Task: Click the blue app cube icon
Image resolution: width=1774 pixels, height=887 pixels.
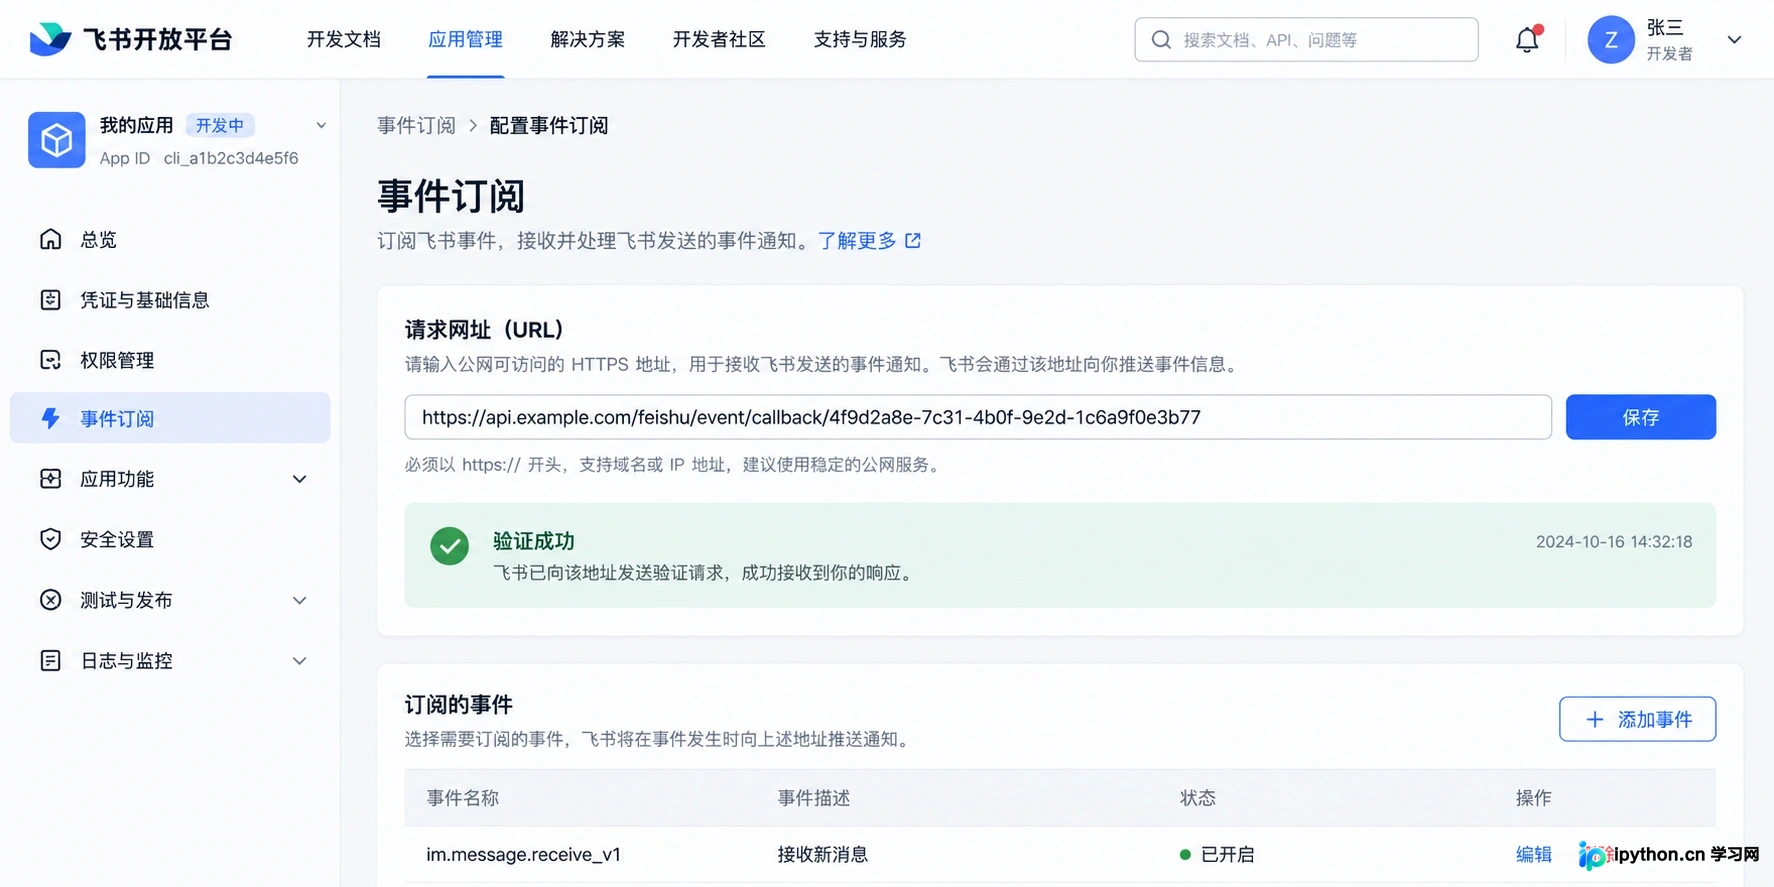Action: click(x=57, y=140)
